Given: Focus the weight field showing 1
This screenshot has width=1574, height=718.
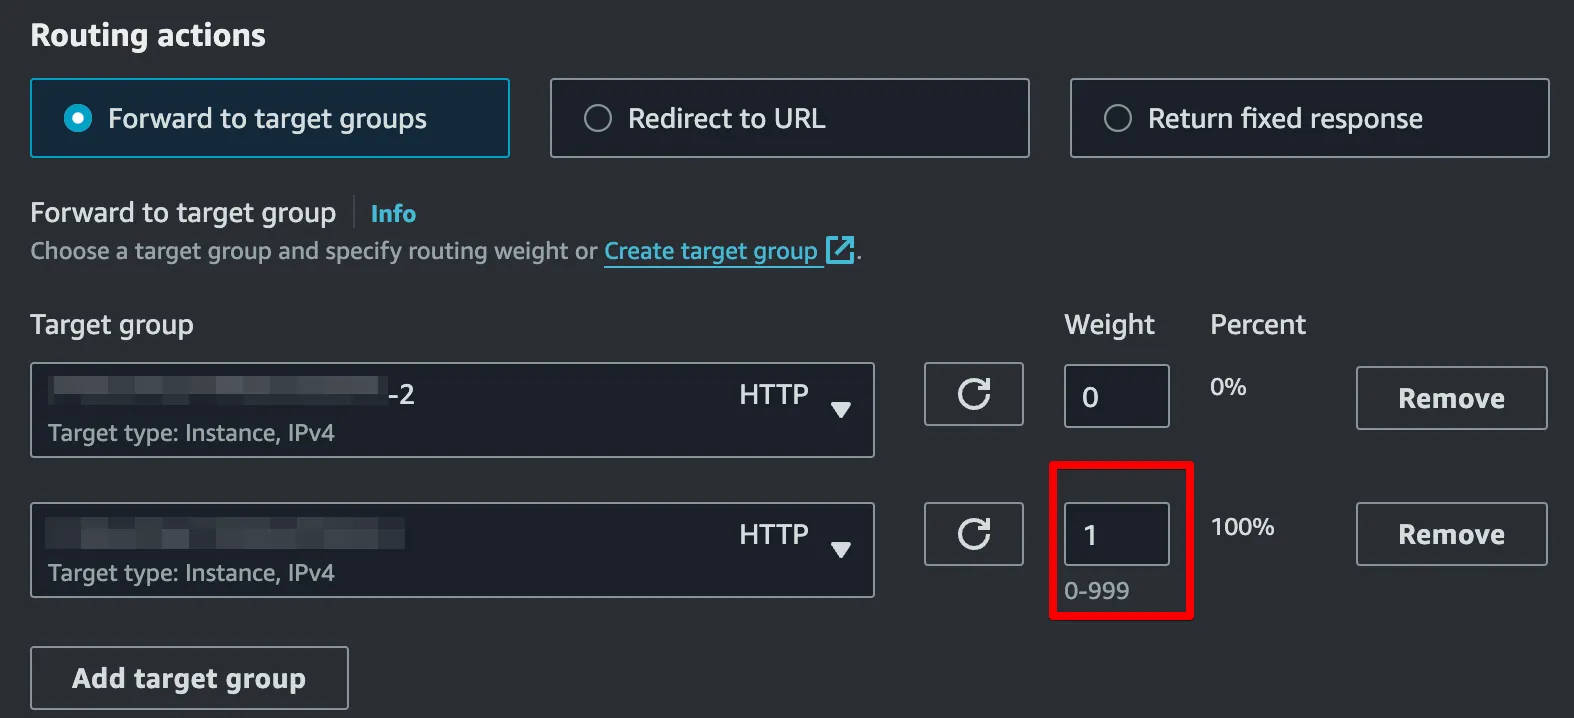Looking at the screenshot, I should [1116, 535].
